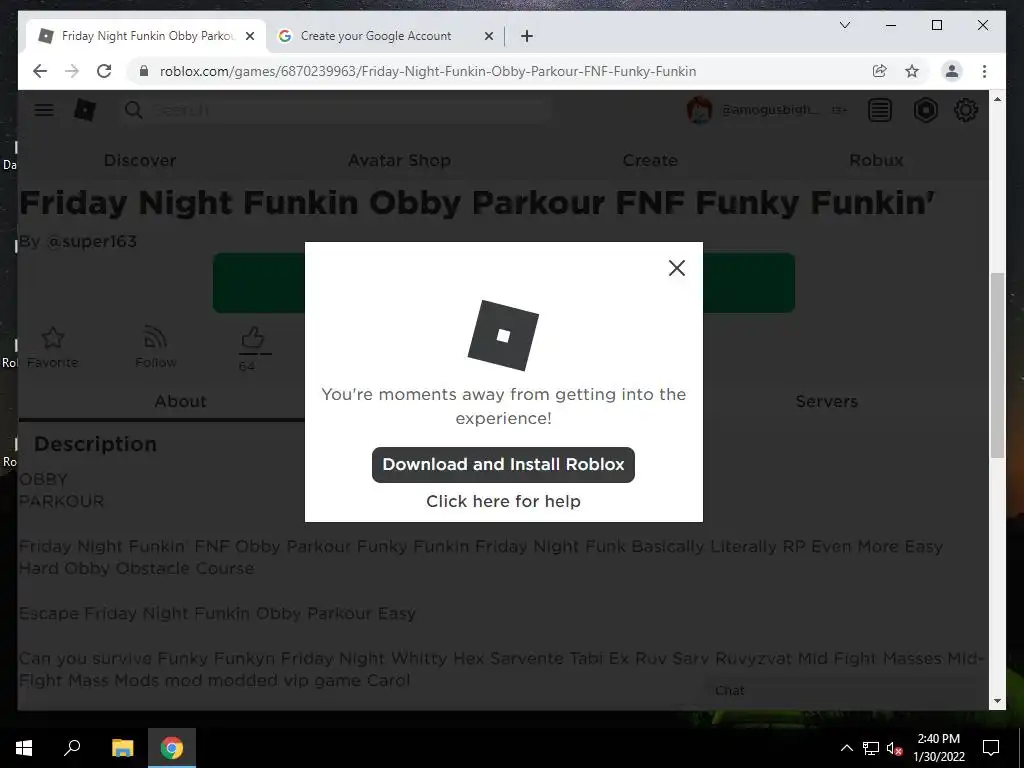Open network status tray icon
The image size is (1024, 768).
click(871, 748)
